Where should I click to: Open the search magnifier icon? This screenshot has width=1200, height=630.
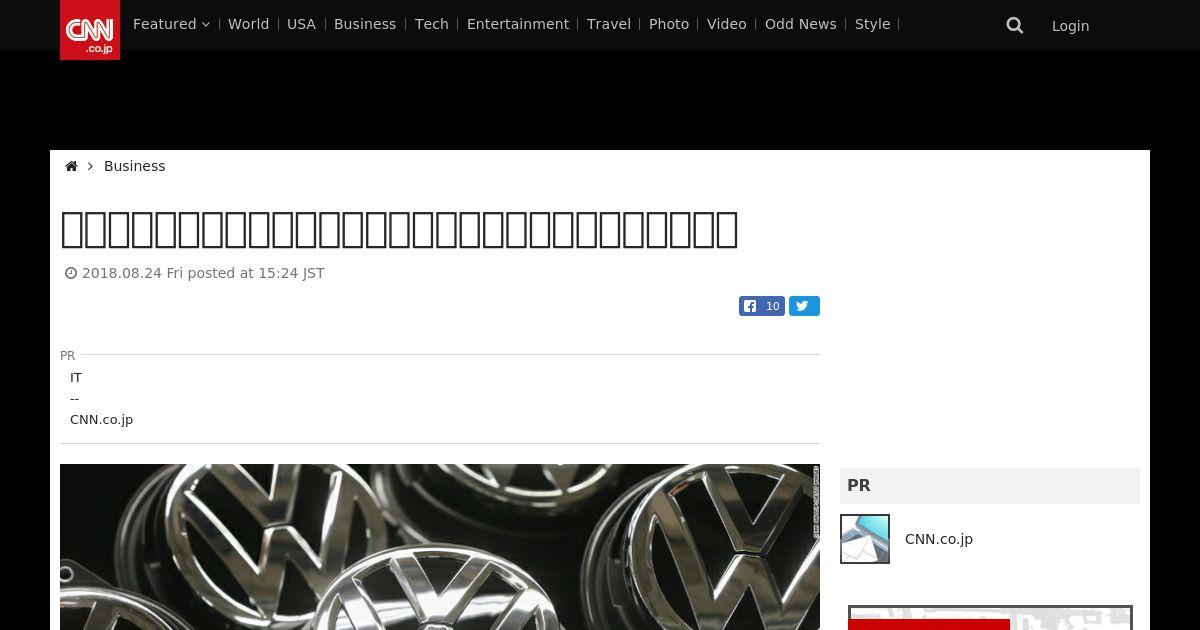click(1015, 25)
